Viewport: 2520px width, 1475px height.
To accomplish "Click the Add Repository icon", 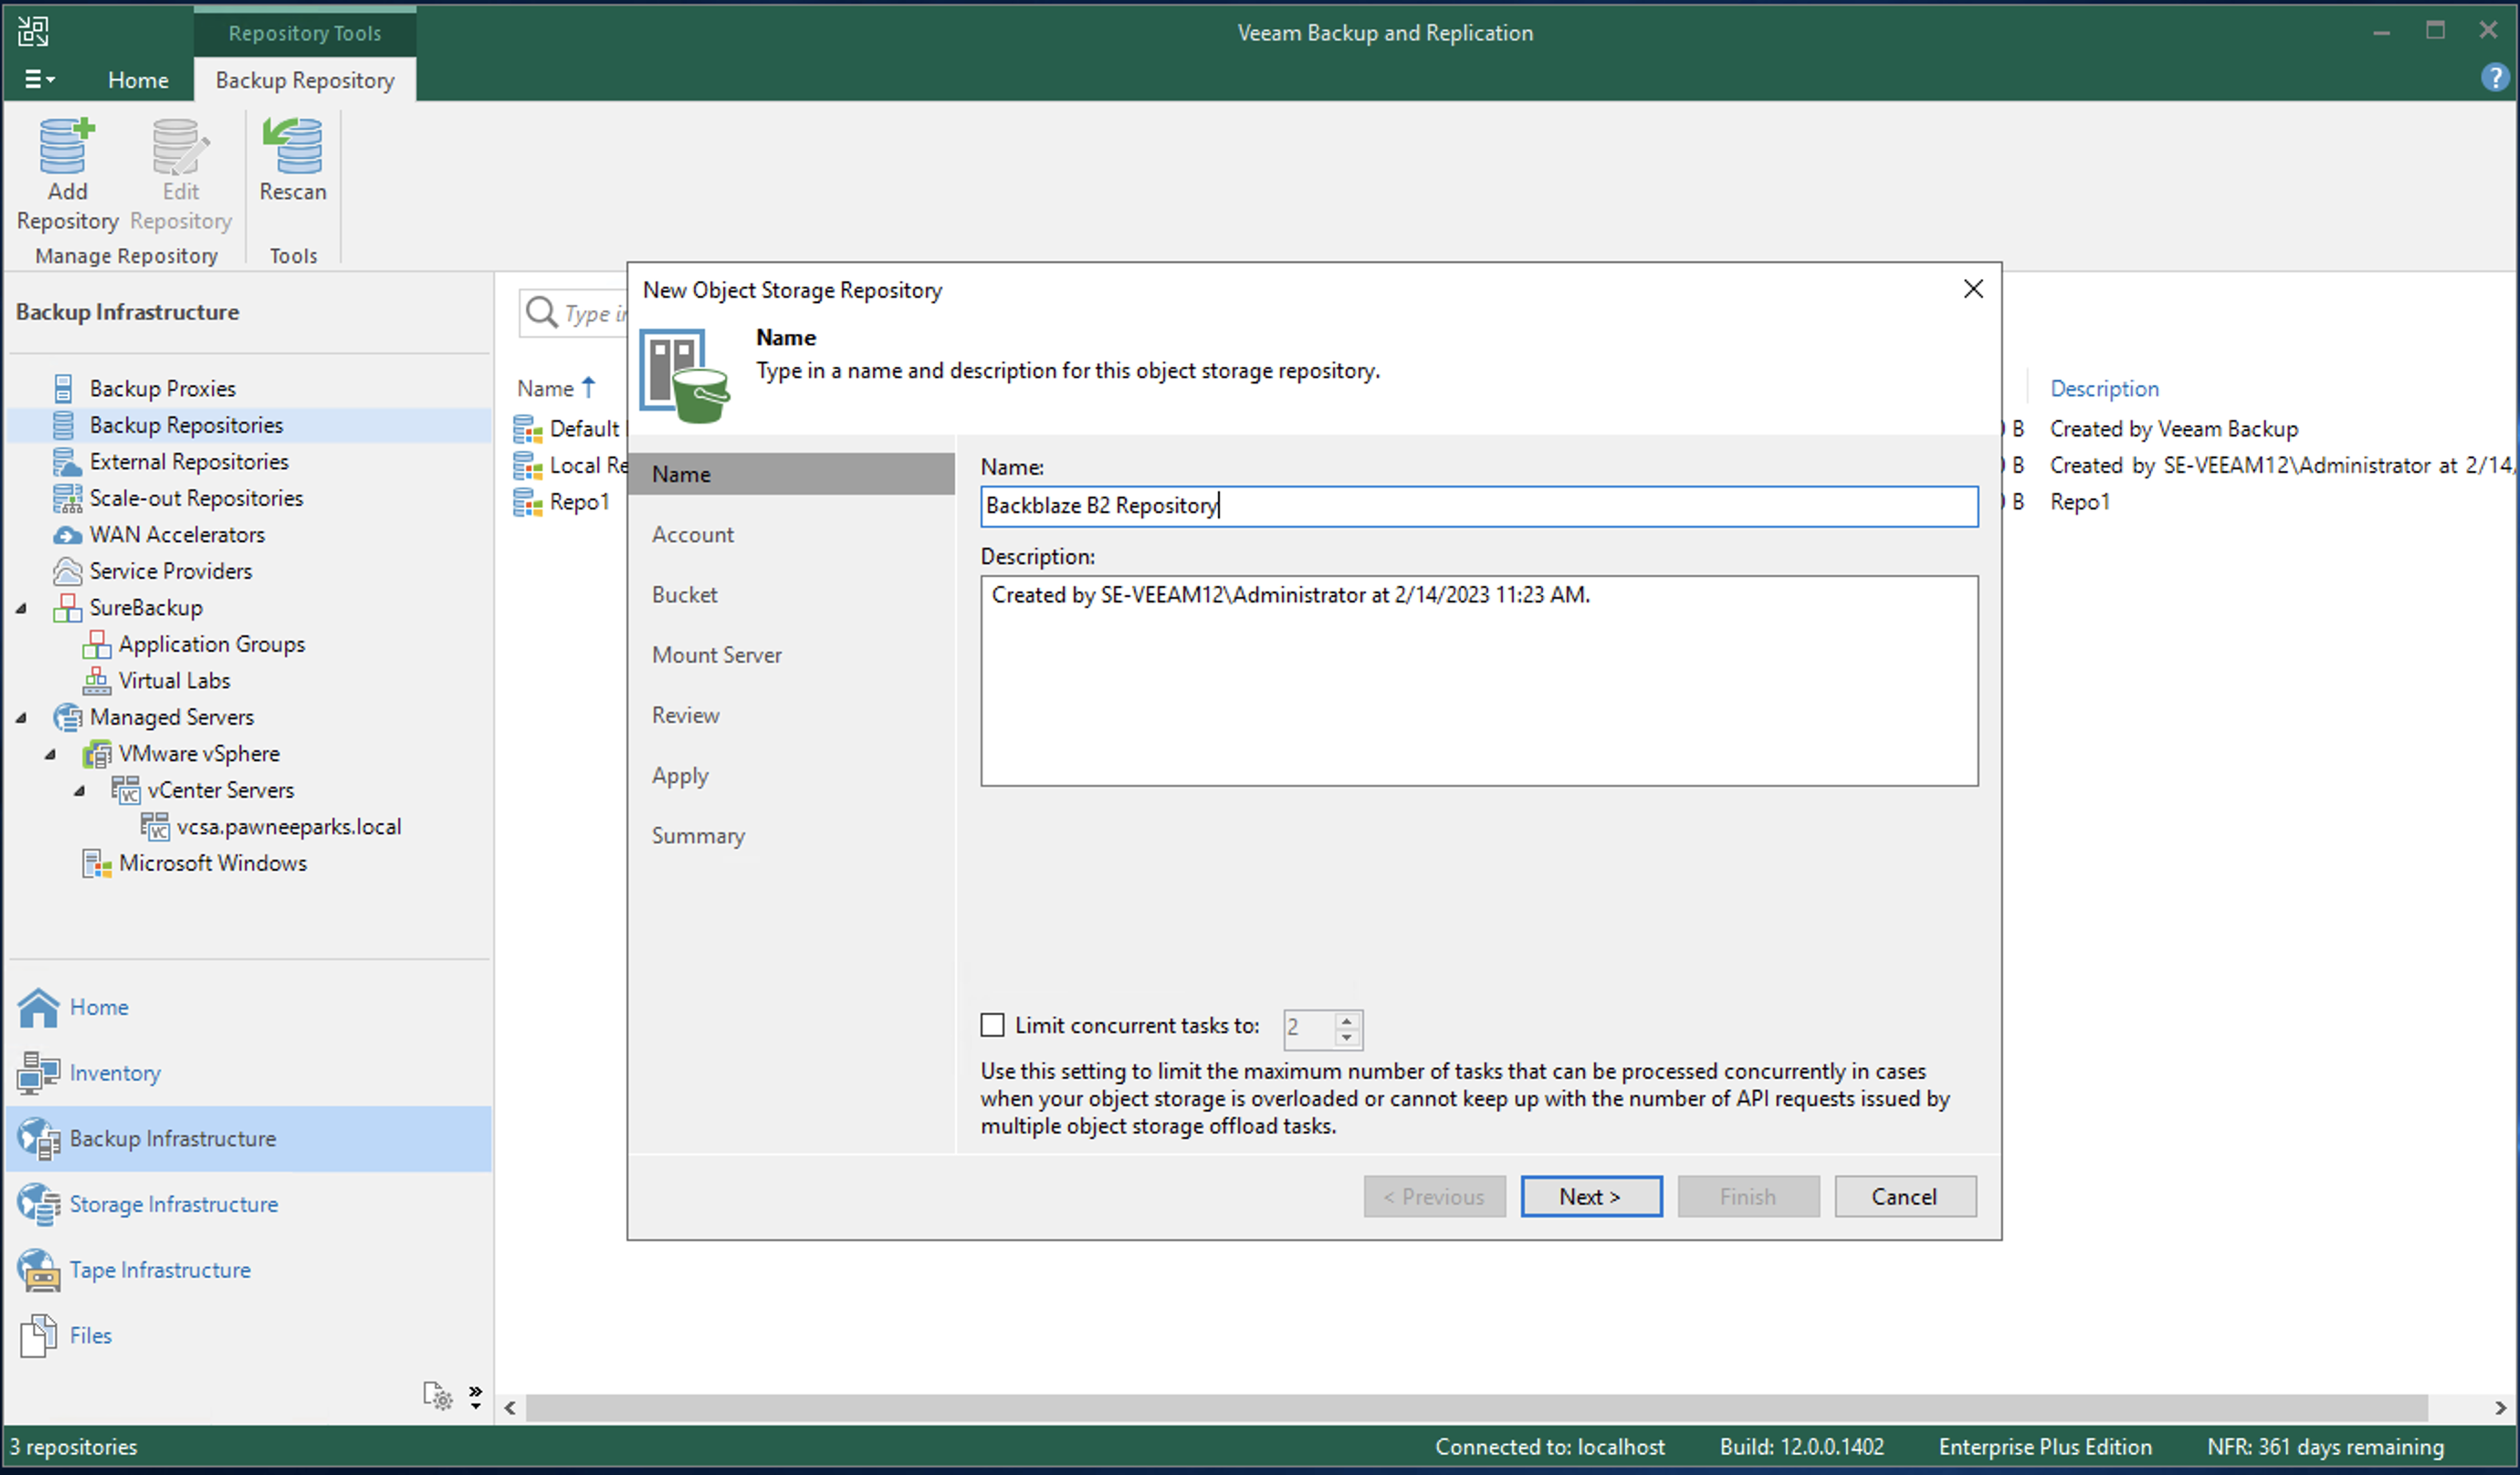I will pyautogui.click(x=67, y=146).
